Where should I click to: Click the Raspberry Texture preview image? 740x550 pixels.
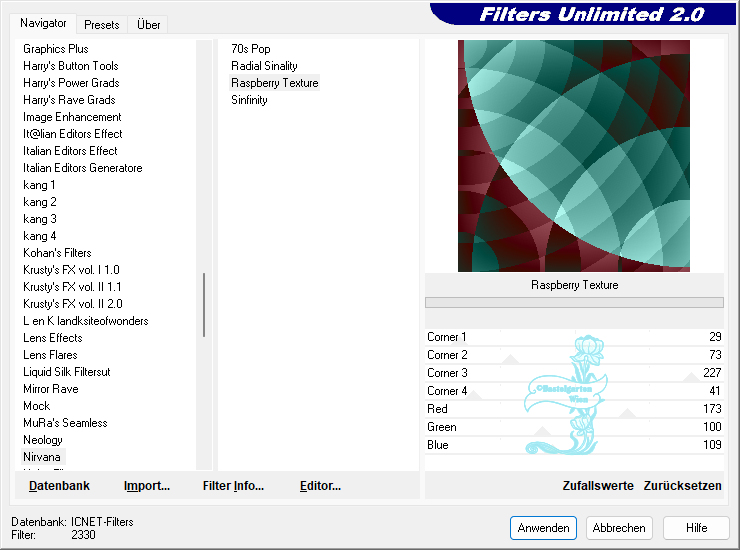[573, 156]
